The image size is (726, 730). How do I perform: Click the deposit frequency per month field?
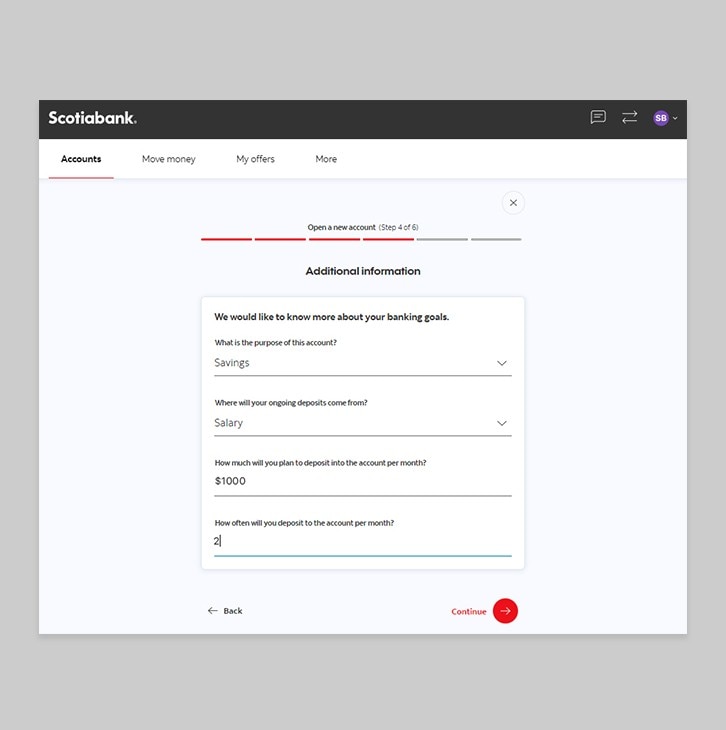click(x=363, y=541)
